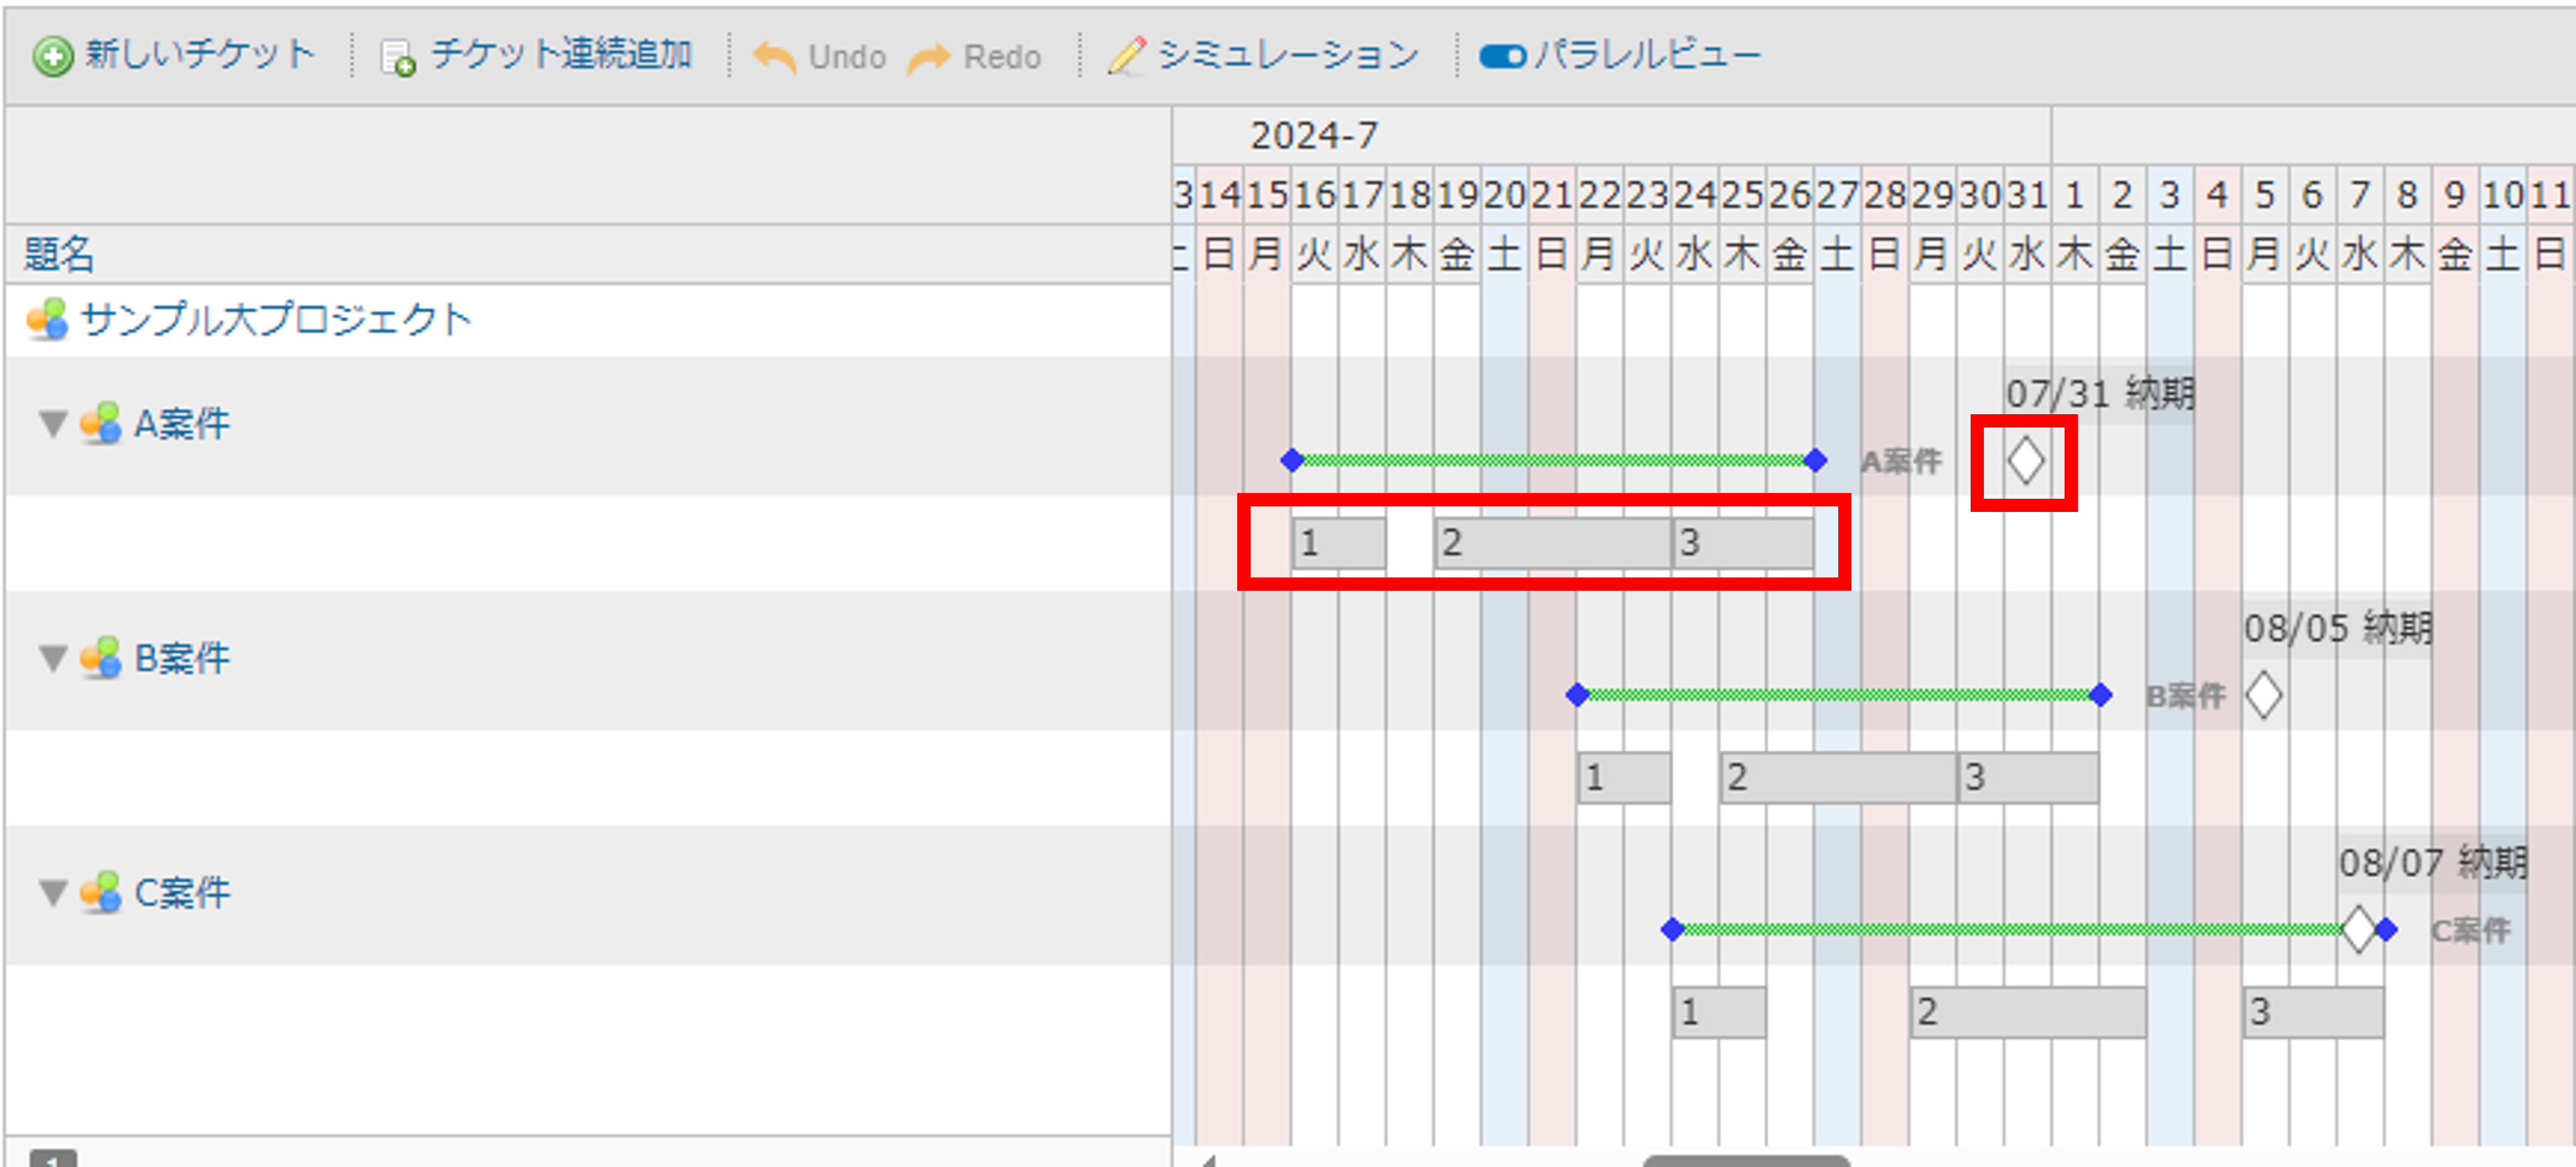
Task: Open the サンプル大プロジェクト link
Action: pos(276,320)
